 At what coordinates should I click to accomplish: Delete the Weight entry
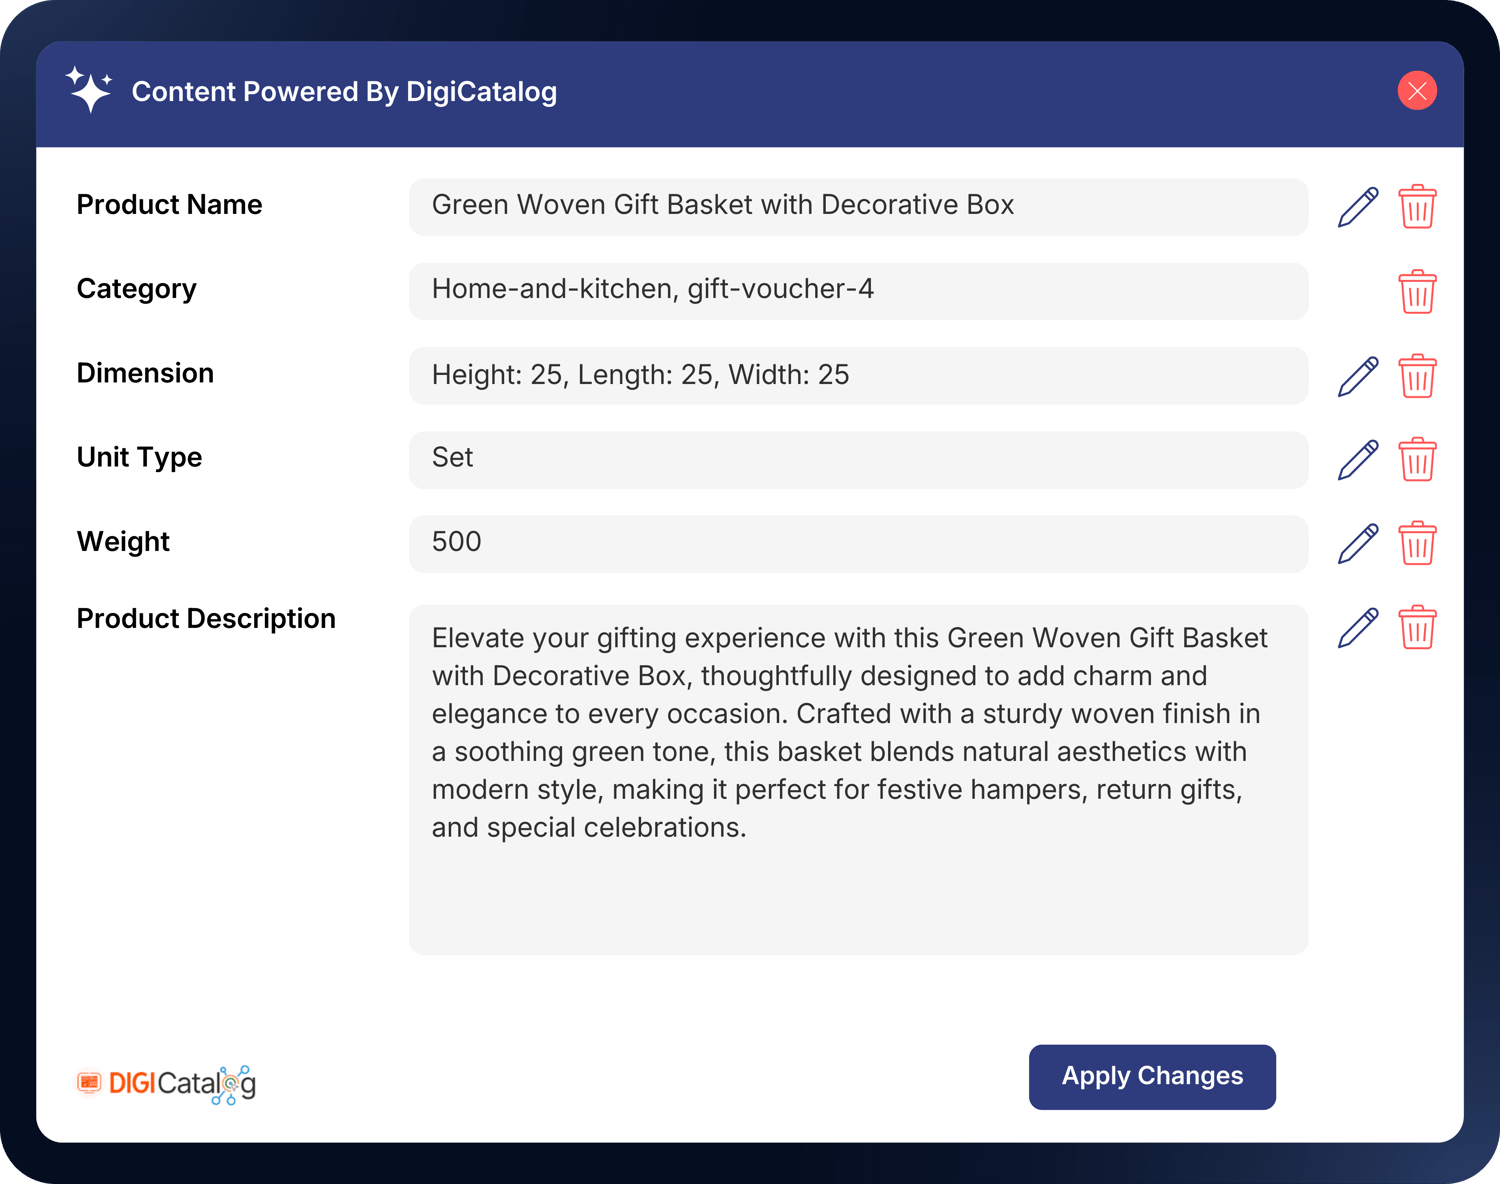(1417, 544)
